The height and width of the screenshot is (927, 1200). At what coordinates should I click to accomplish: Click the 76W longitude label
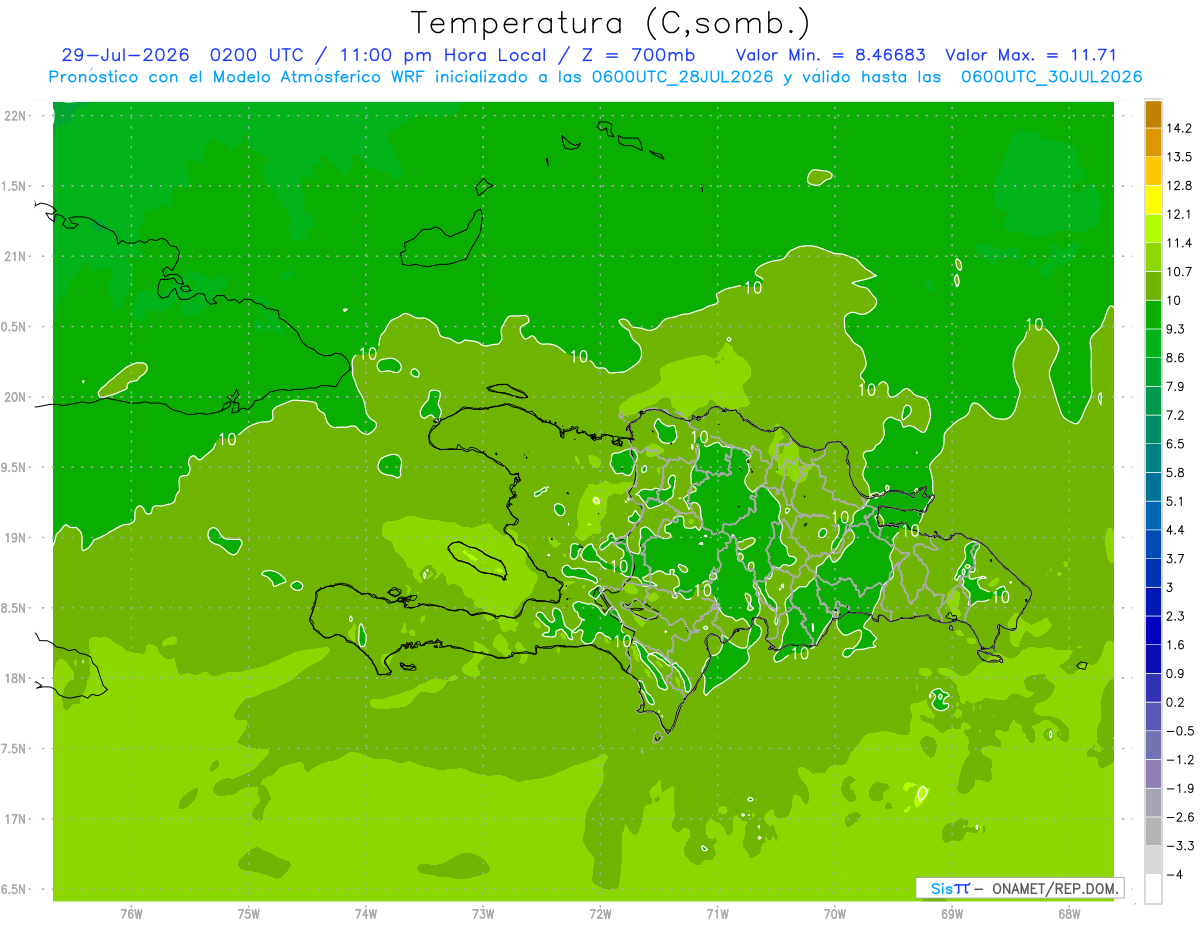pyautogui.click(x=130, y=914)
